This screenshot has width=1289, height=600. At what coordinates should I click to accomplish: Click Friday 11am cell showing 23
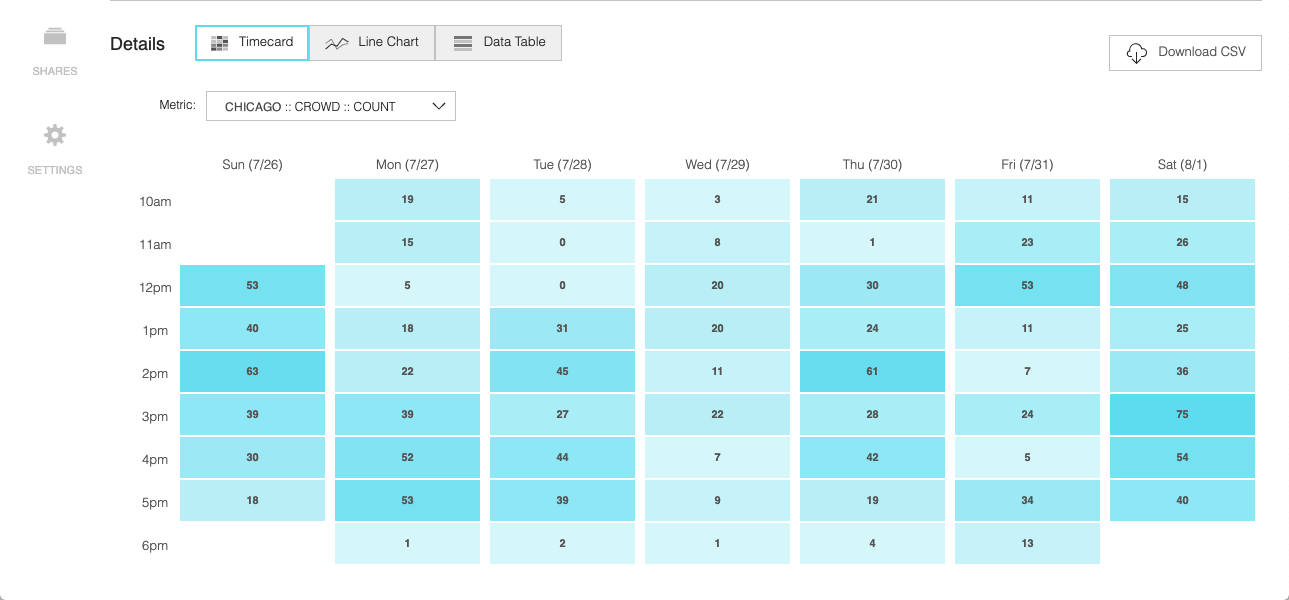[x=1027, y=242]
